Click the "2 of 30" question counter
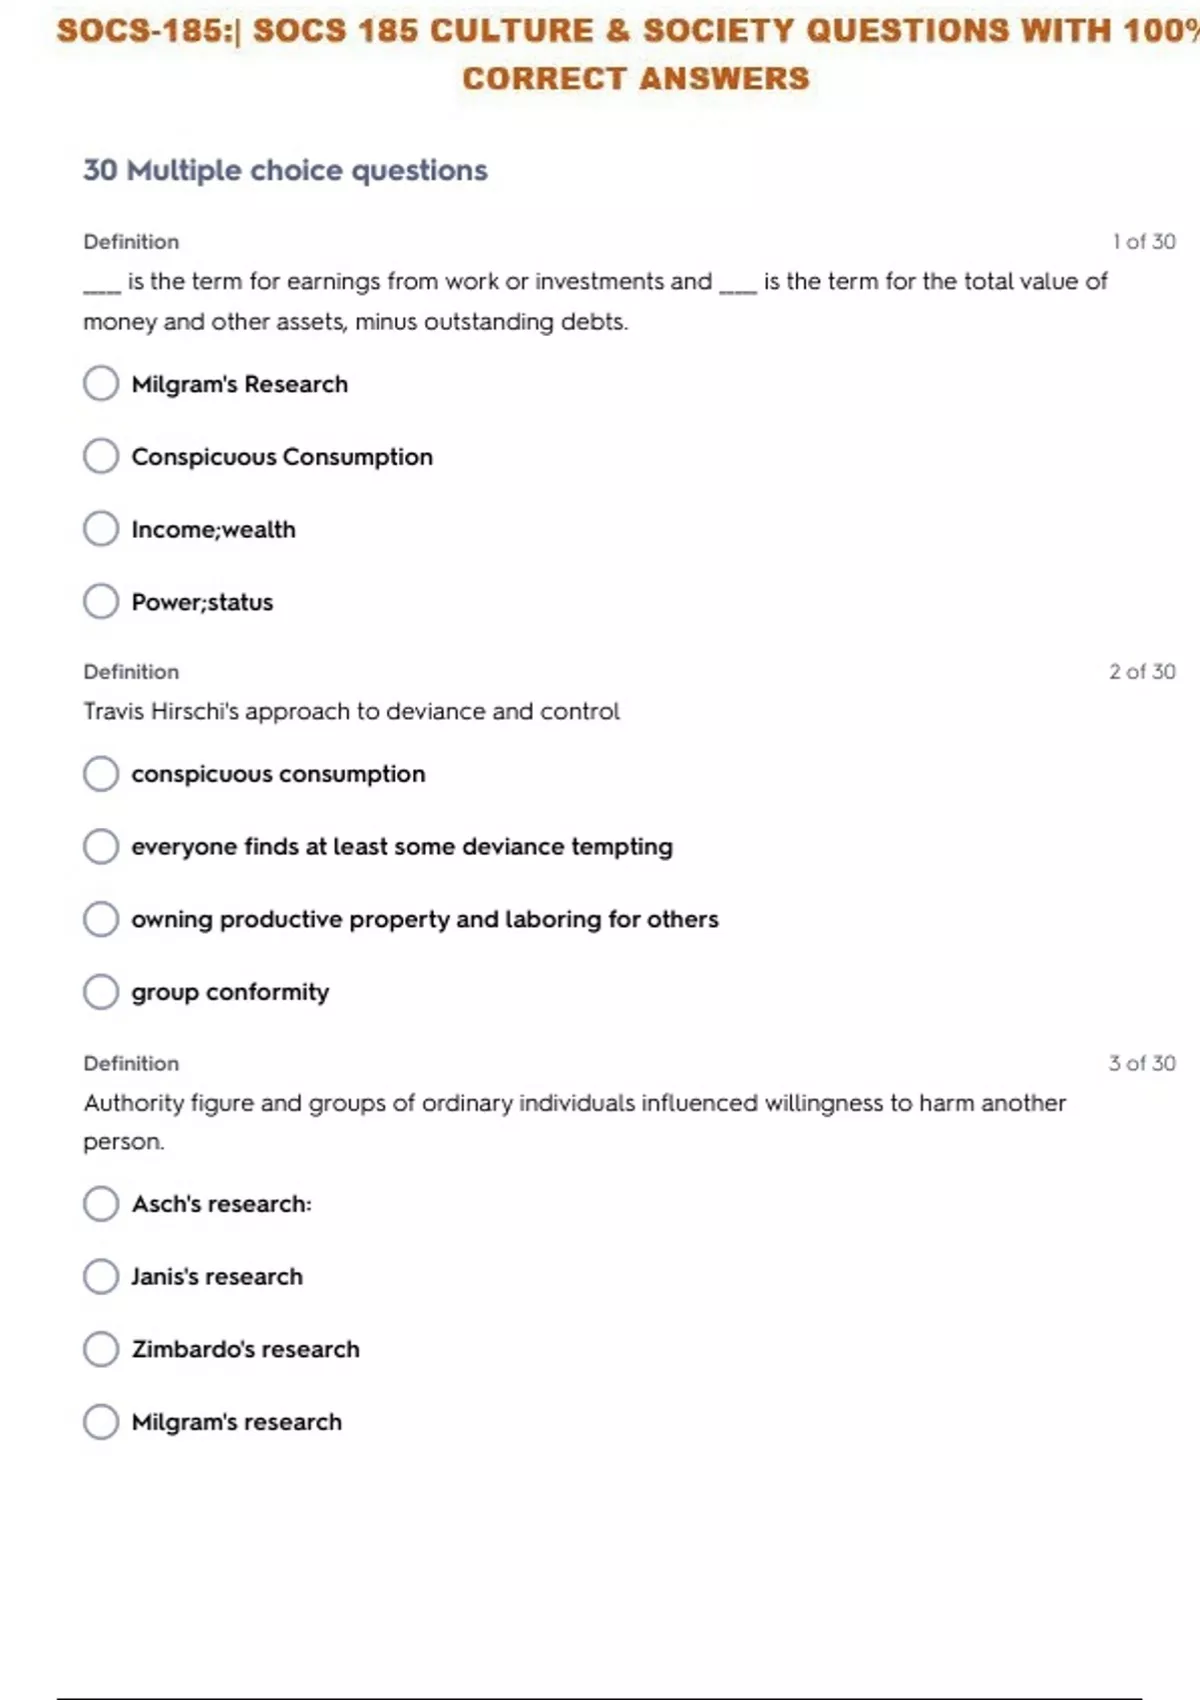 [1141, 672]
